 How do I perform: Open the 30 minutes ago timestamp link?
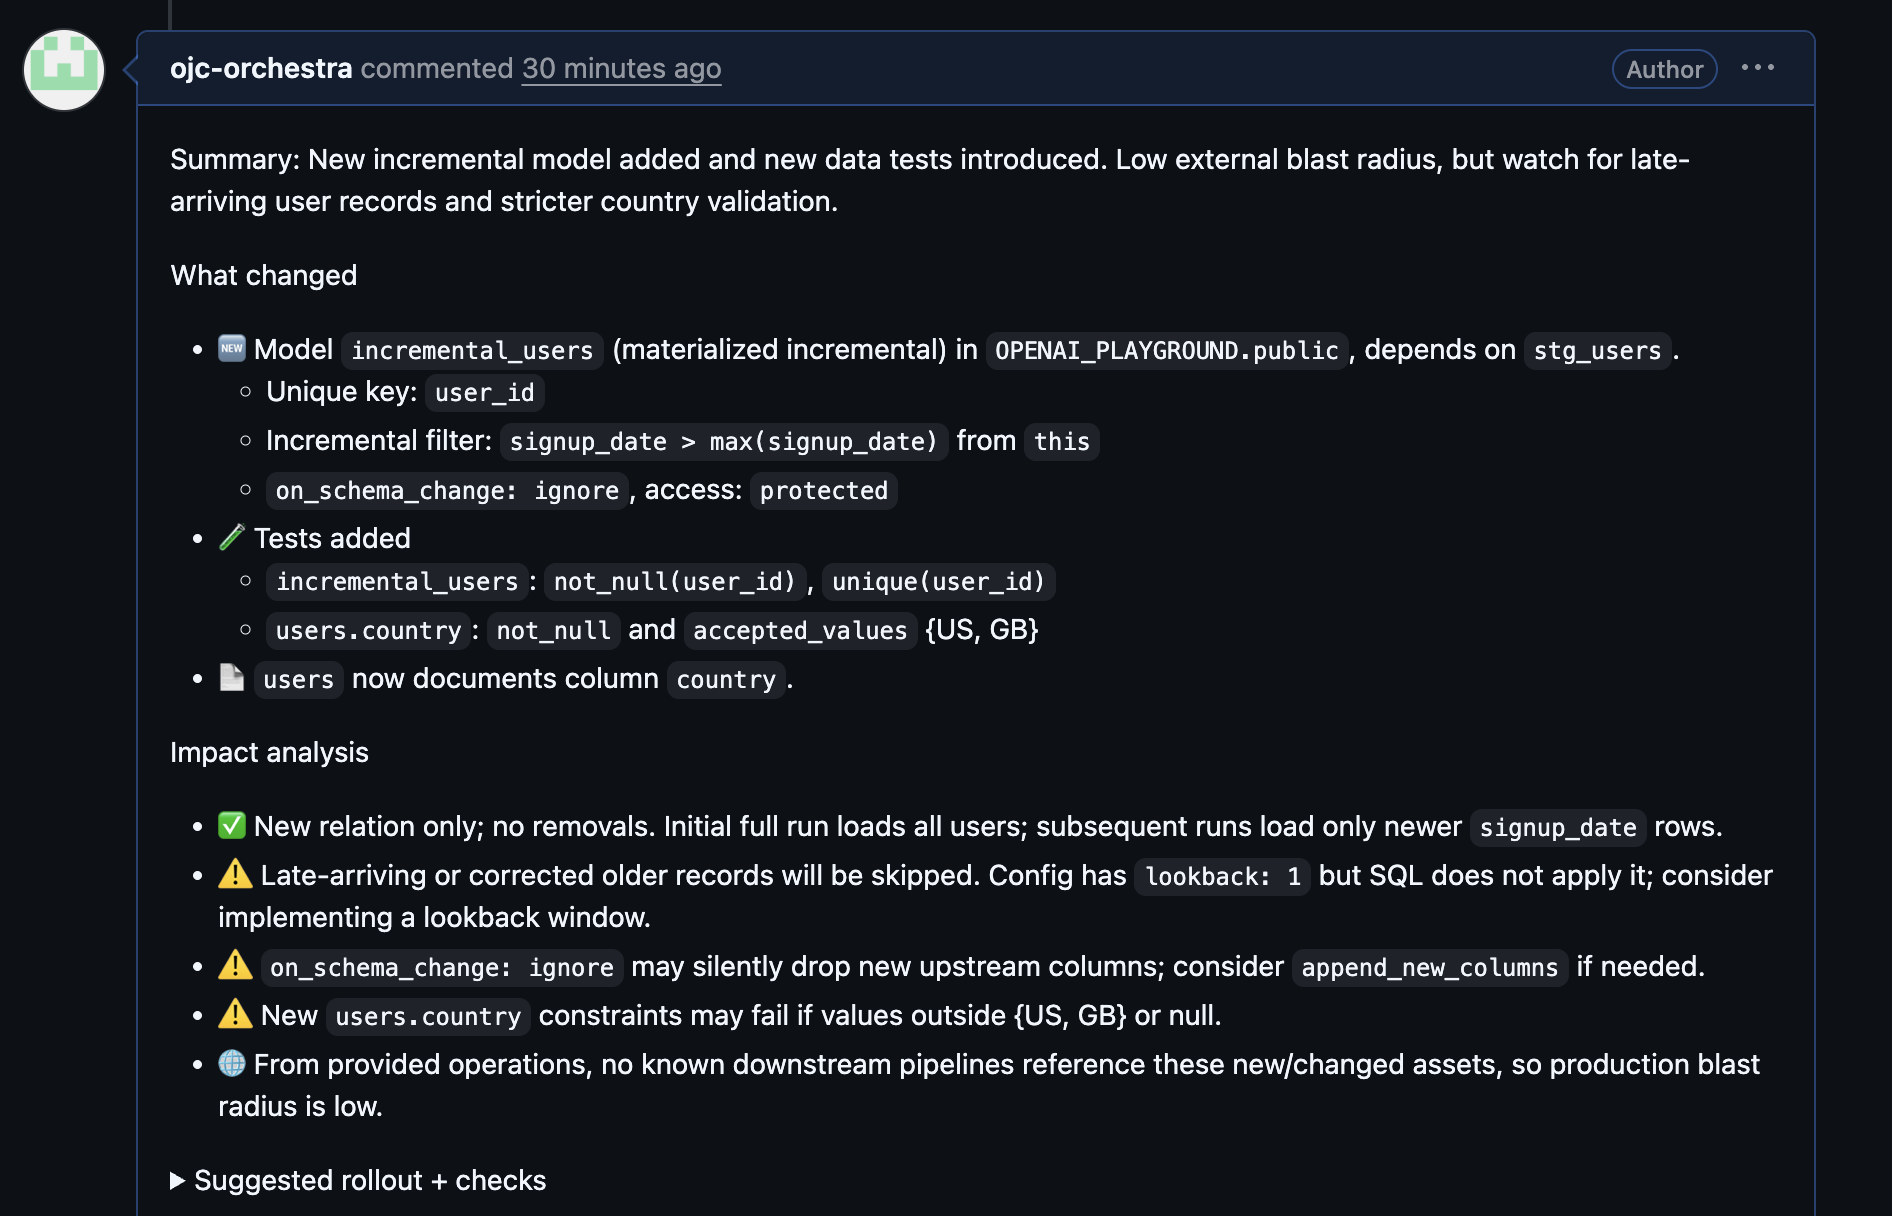coord(621,69)
